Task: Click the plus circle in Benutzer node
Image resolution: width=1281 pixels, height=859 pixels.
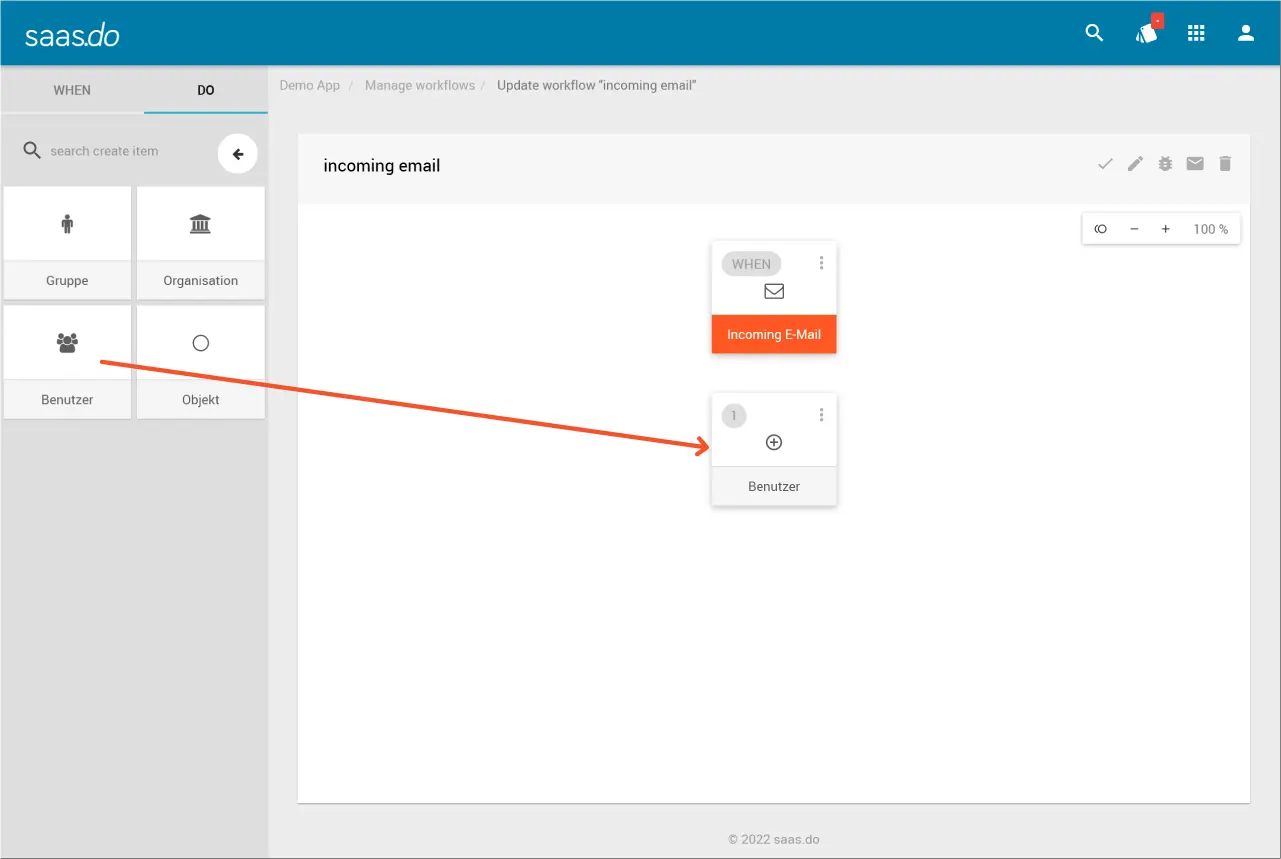Action: coord(773,442)
